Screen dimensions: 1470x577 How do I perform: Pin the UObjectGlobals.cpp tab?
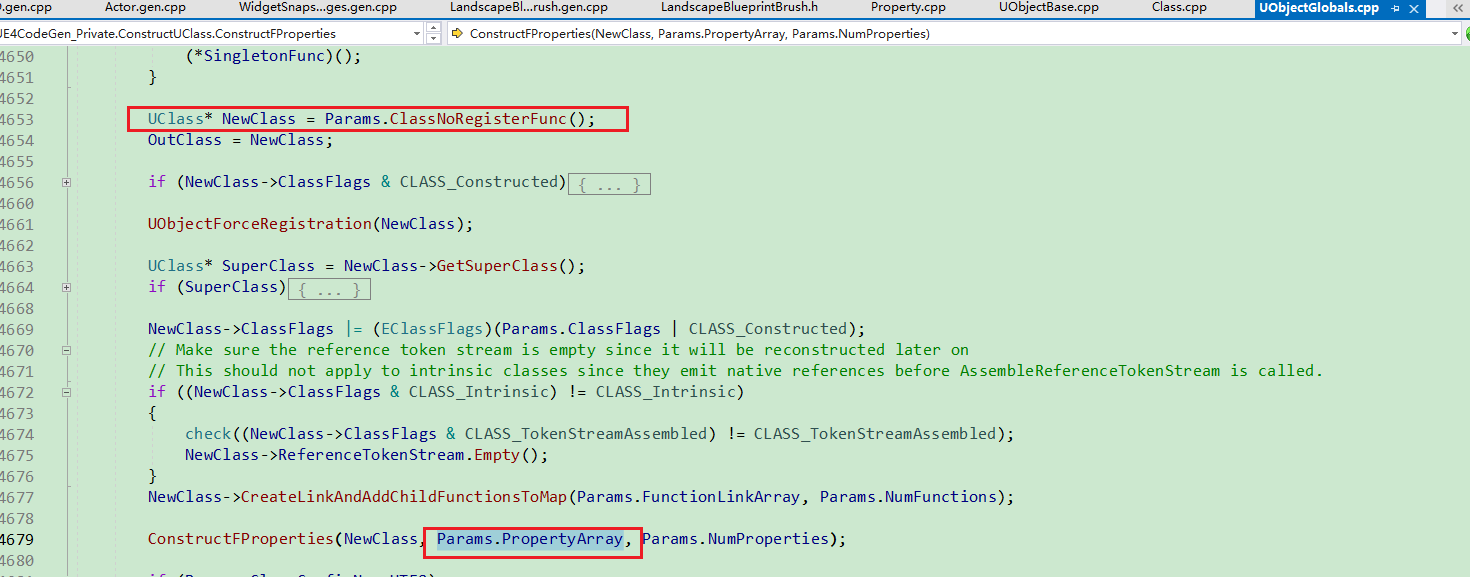(1395, 7)
